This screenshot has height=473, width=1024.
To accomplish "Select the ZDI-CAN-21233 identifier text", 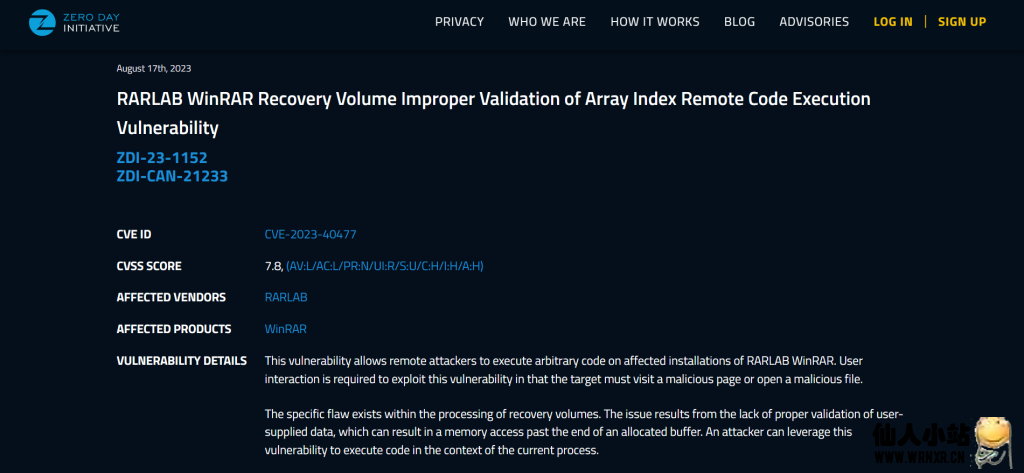I will coord(172,176).
